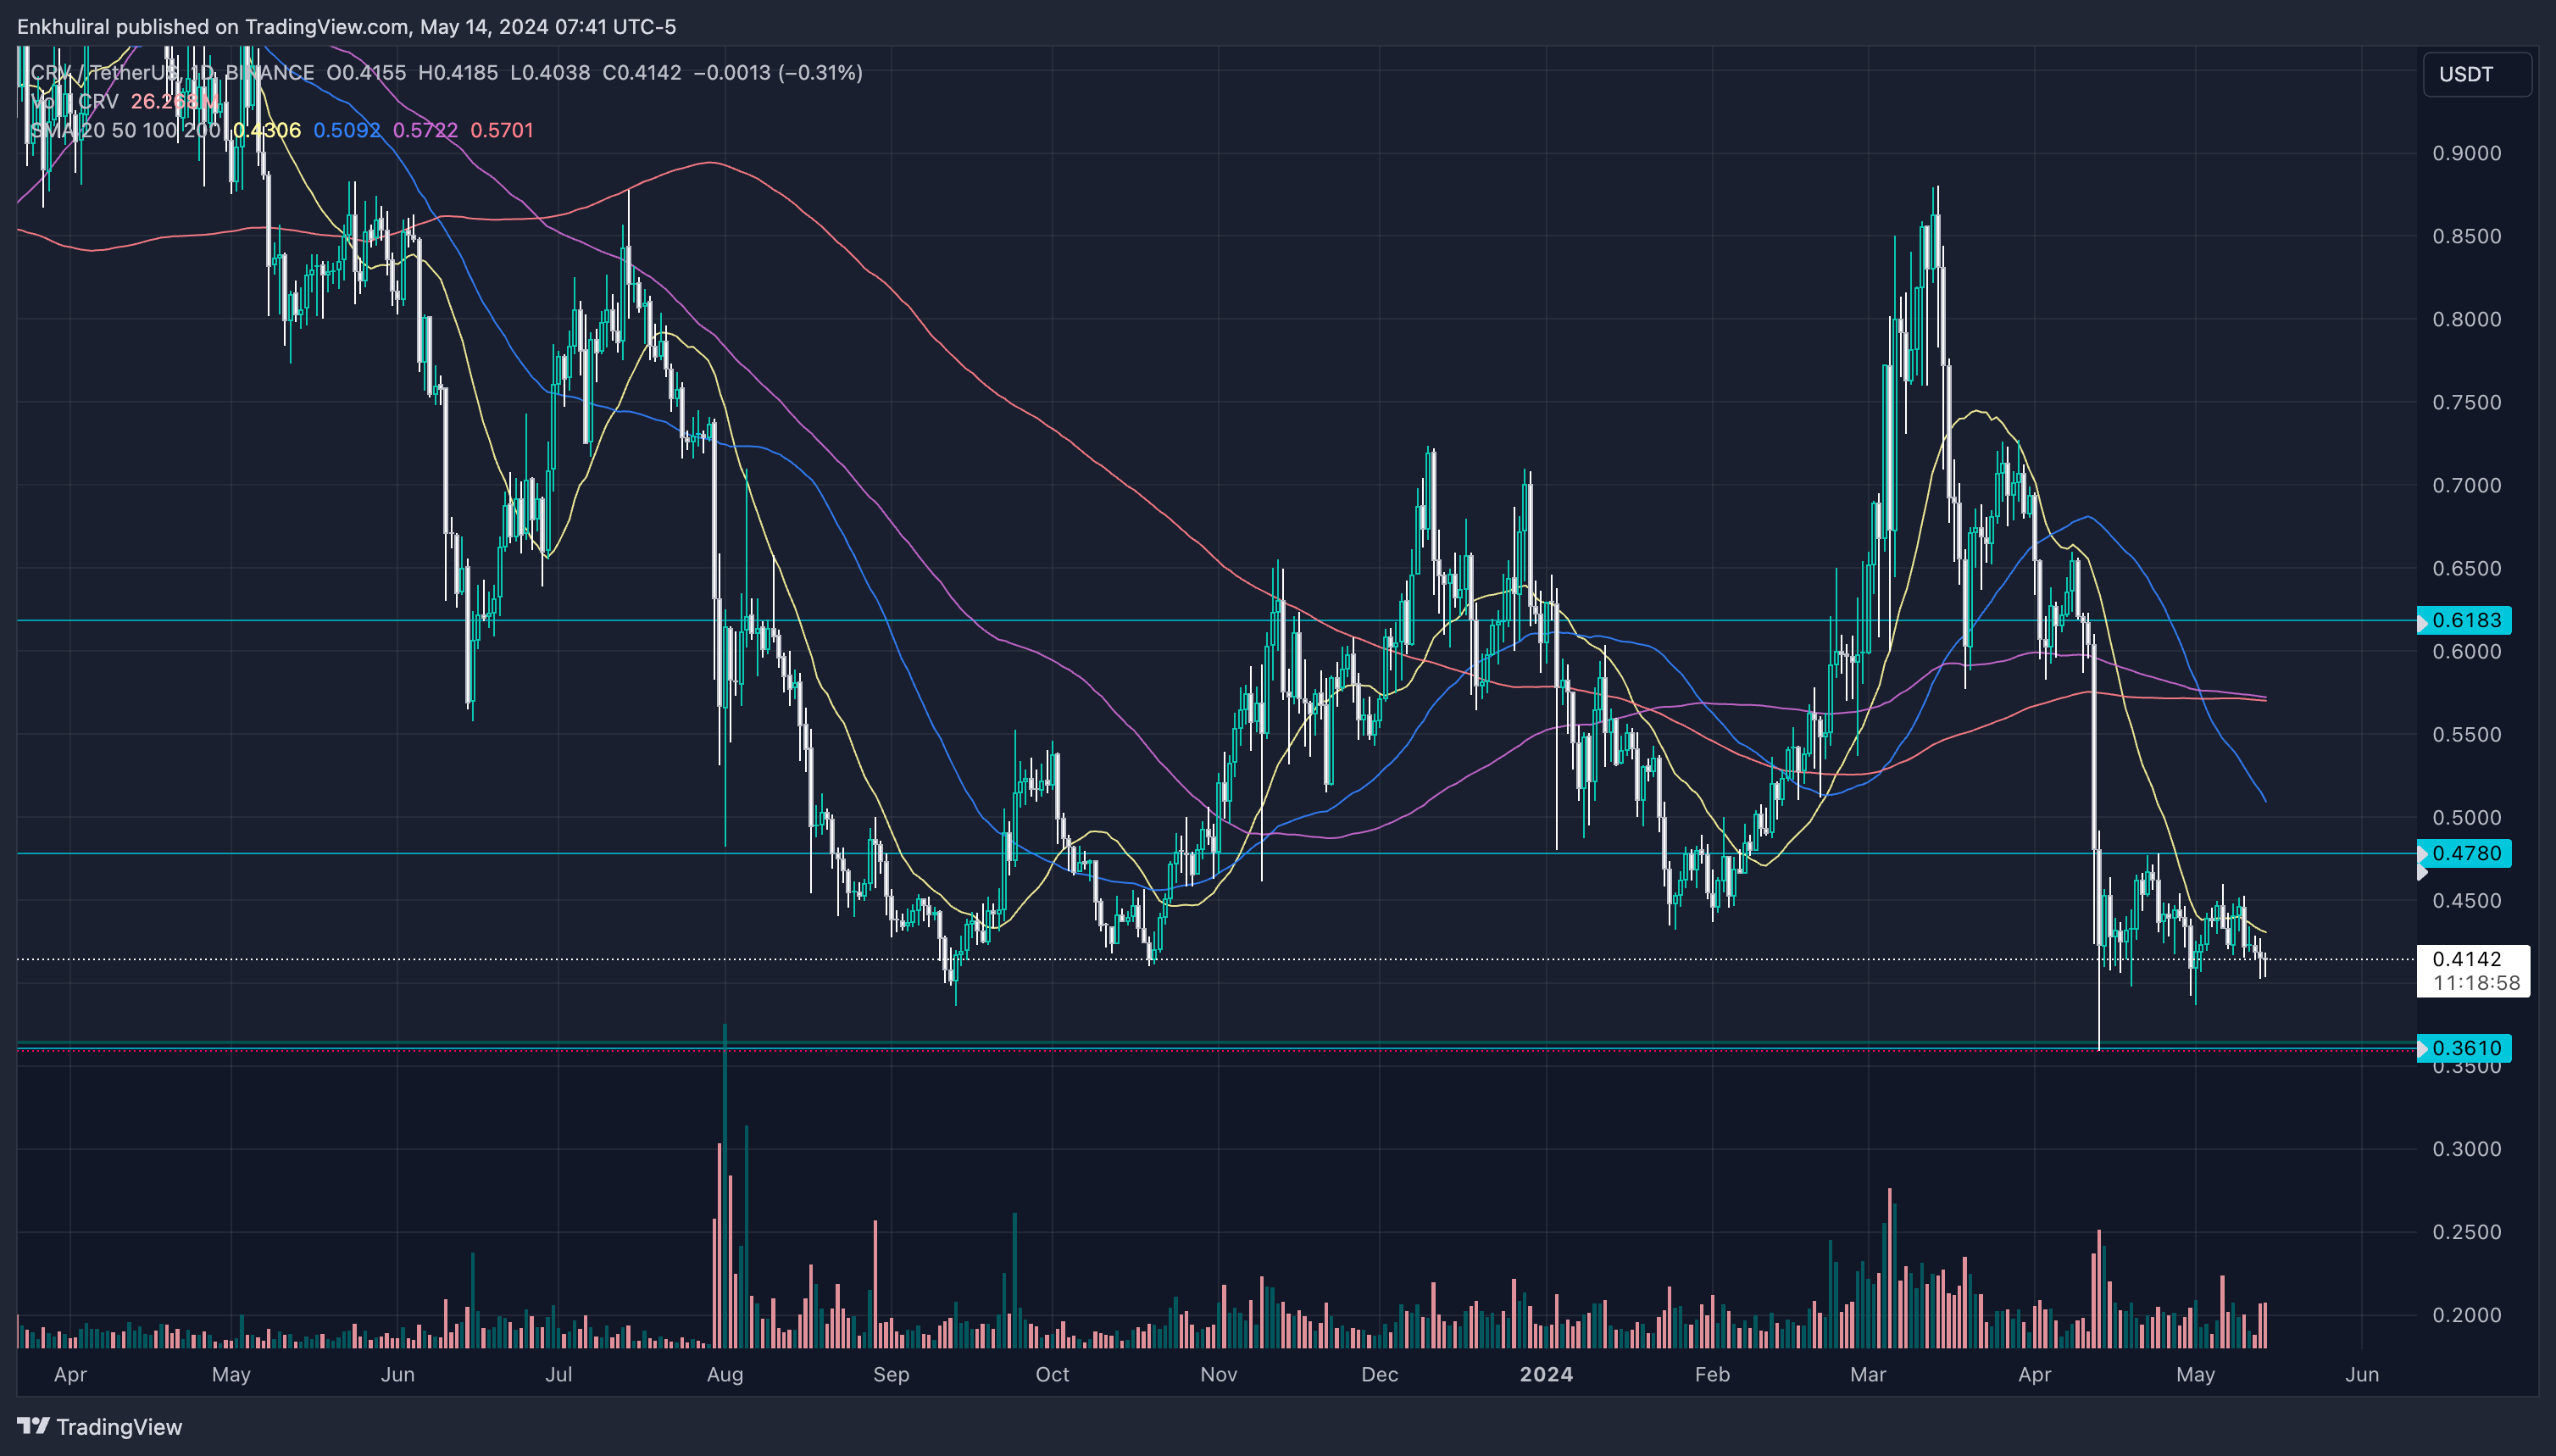Click the 0.4780 horizontal line arrow marker
This screenshot has width=2556, height=1456.
pos(2423,854)
